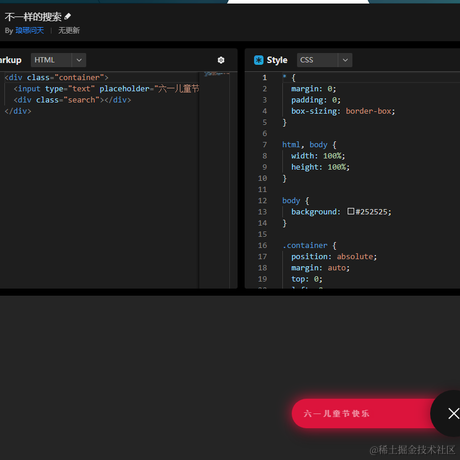Click 'top: 0;' on line 19
Screen dimensions: 460x460
coord(307,279)
